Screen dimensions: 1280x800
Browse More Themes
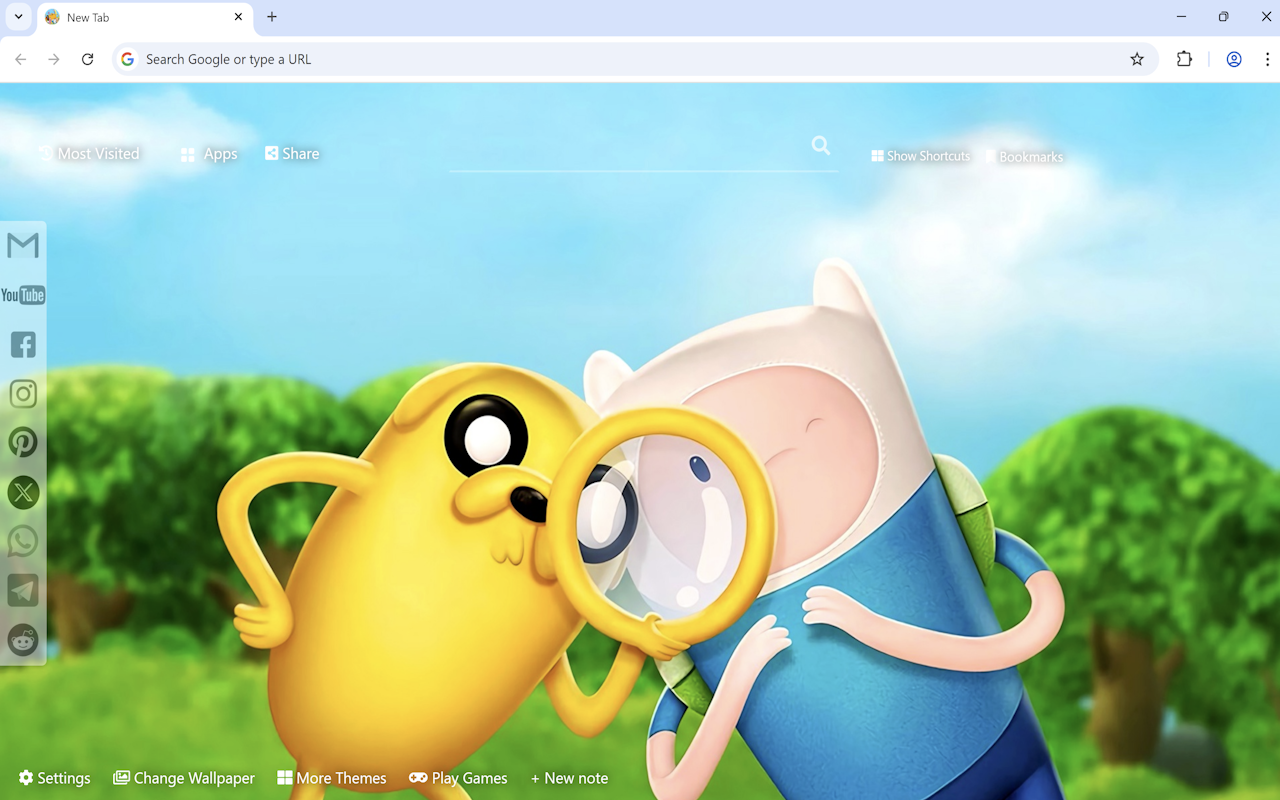coord(332,777)
